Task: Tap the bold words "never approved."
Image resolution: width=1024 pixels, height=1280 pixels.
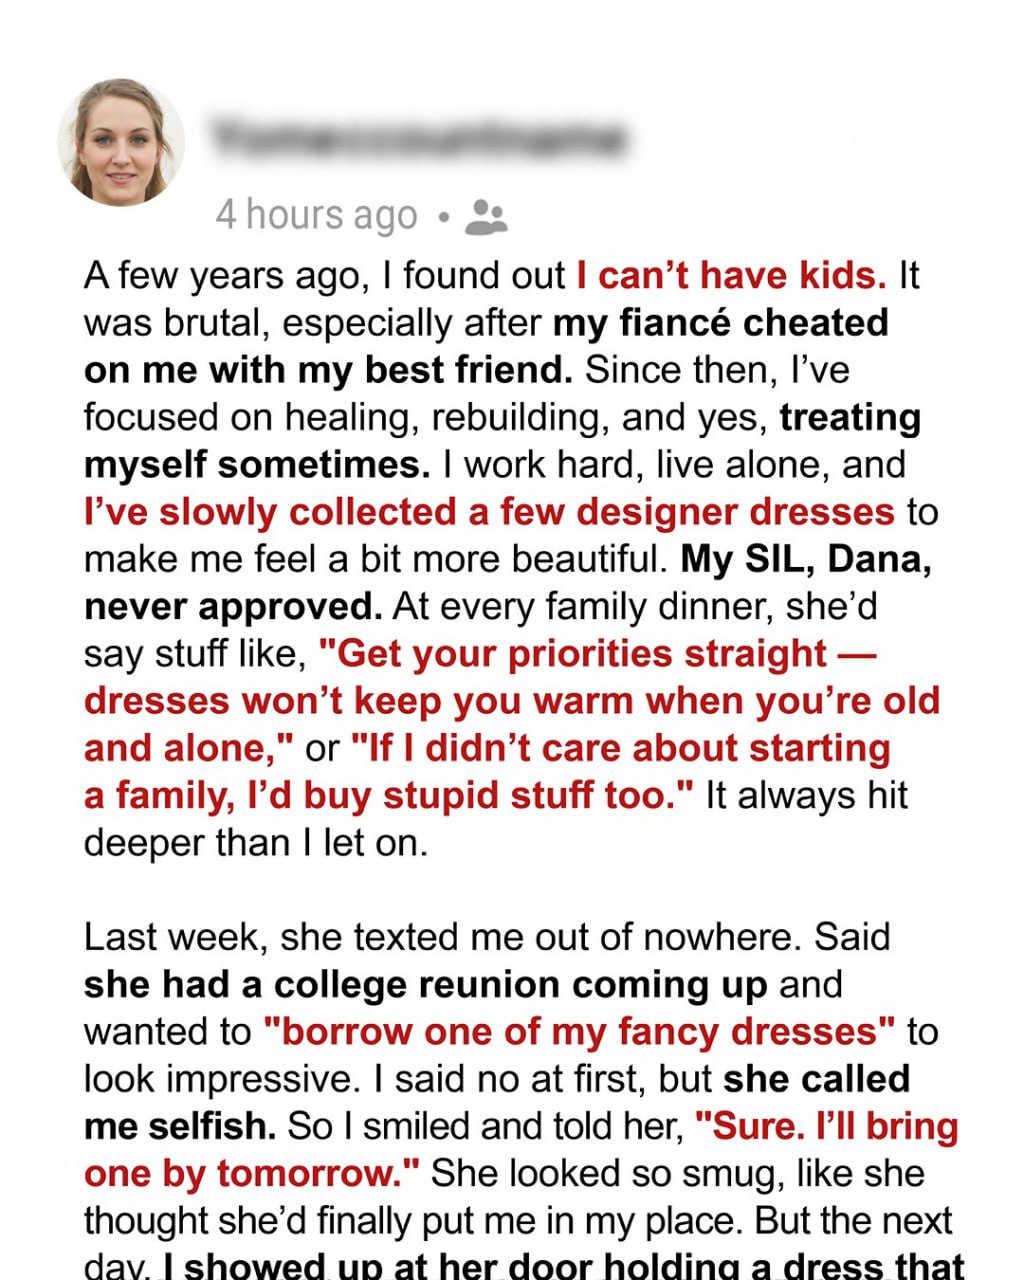Action: pos(232,606)
